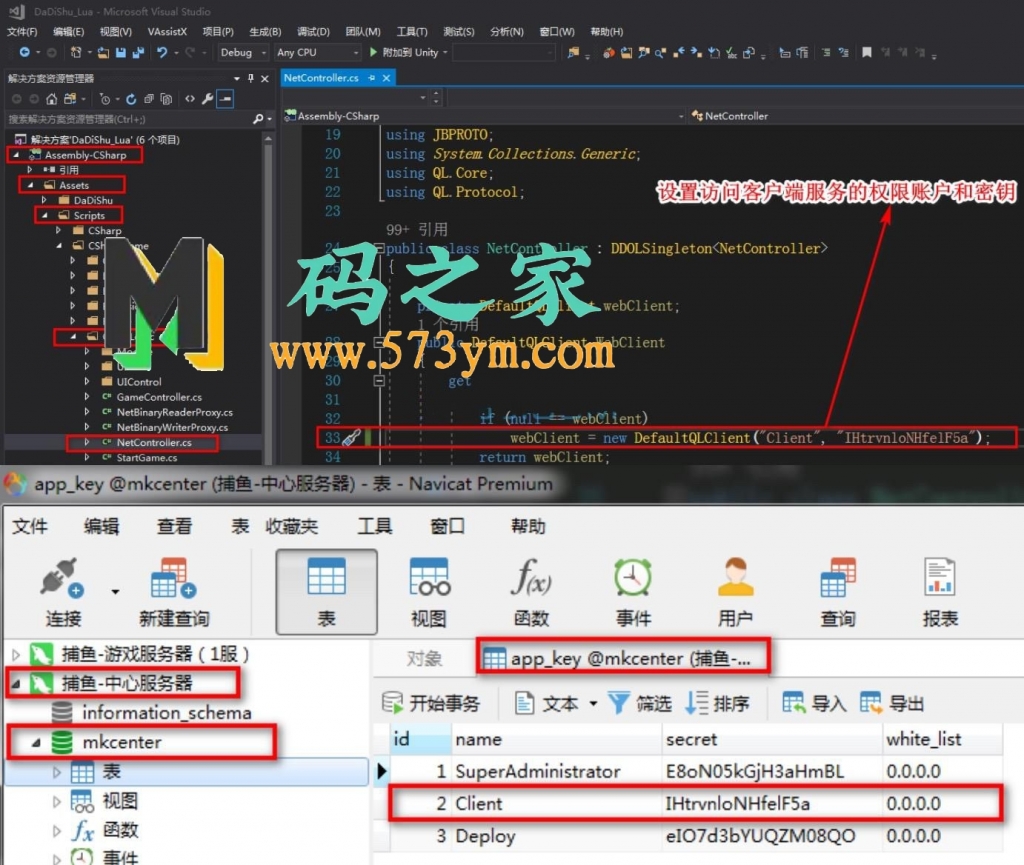
Task: Open the Report (报表) toolbar button
Action: click(x=940, y=593)
